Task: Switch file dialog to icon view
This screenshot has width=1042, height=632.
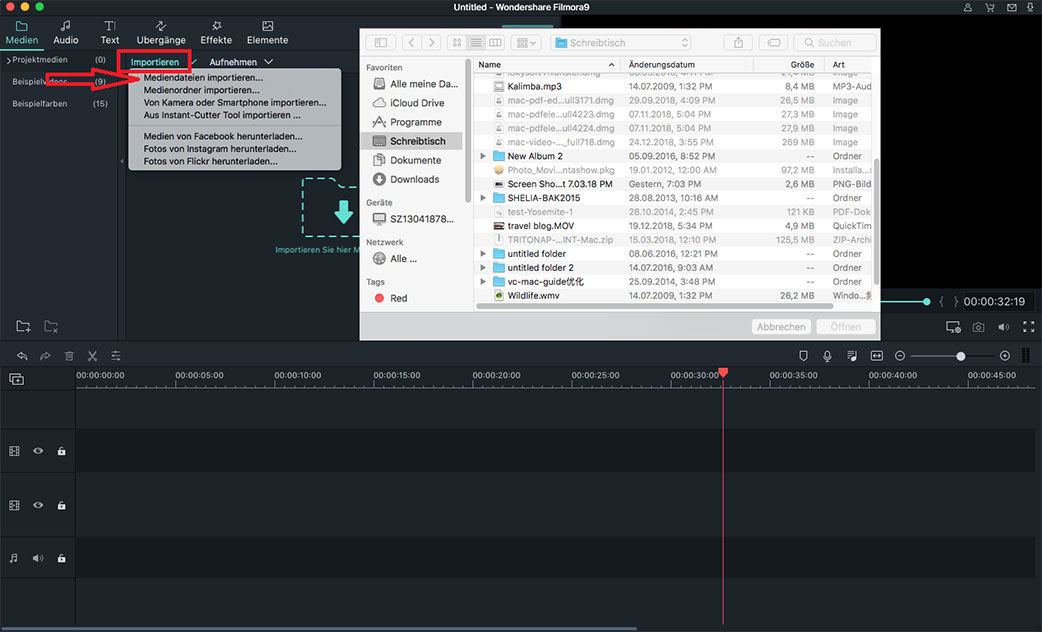Action: [x=457, y=43]
